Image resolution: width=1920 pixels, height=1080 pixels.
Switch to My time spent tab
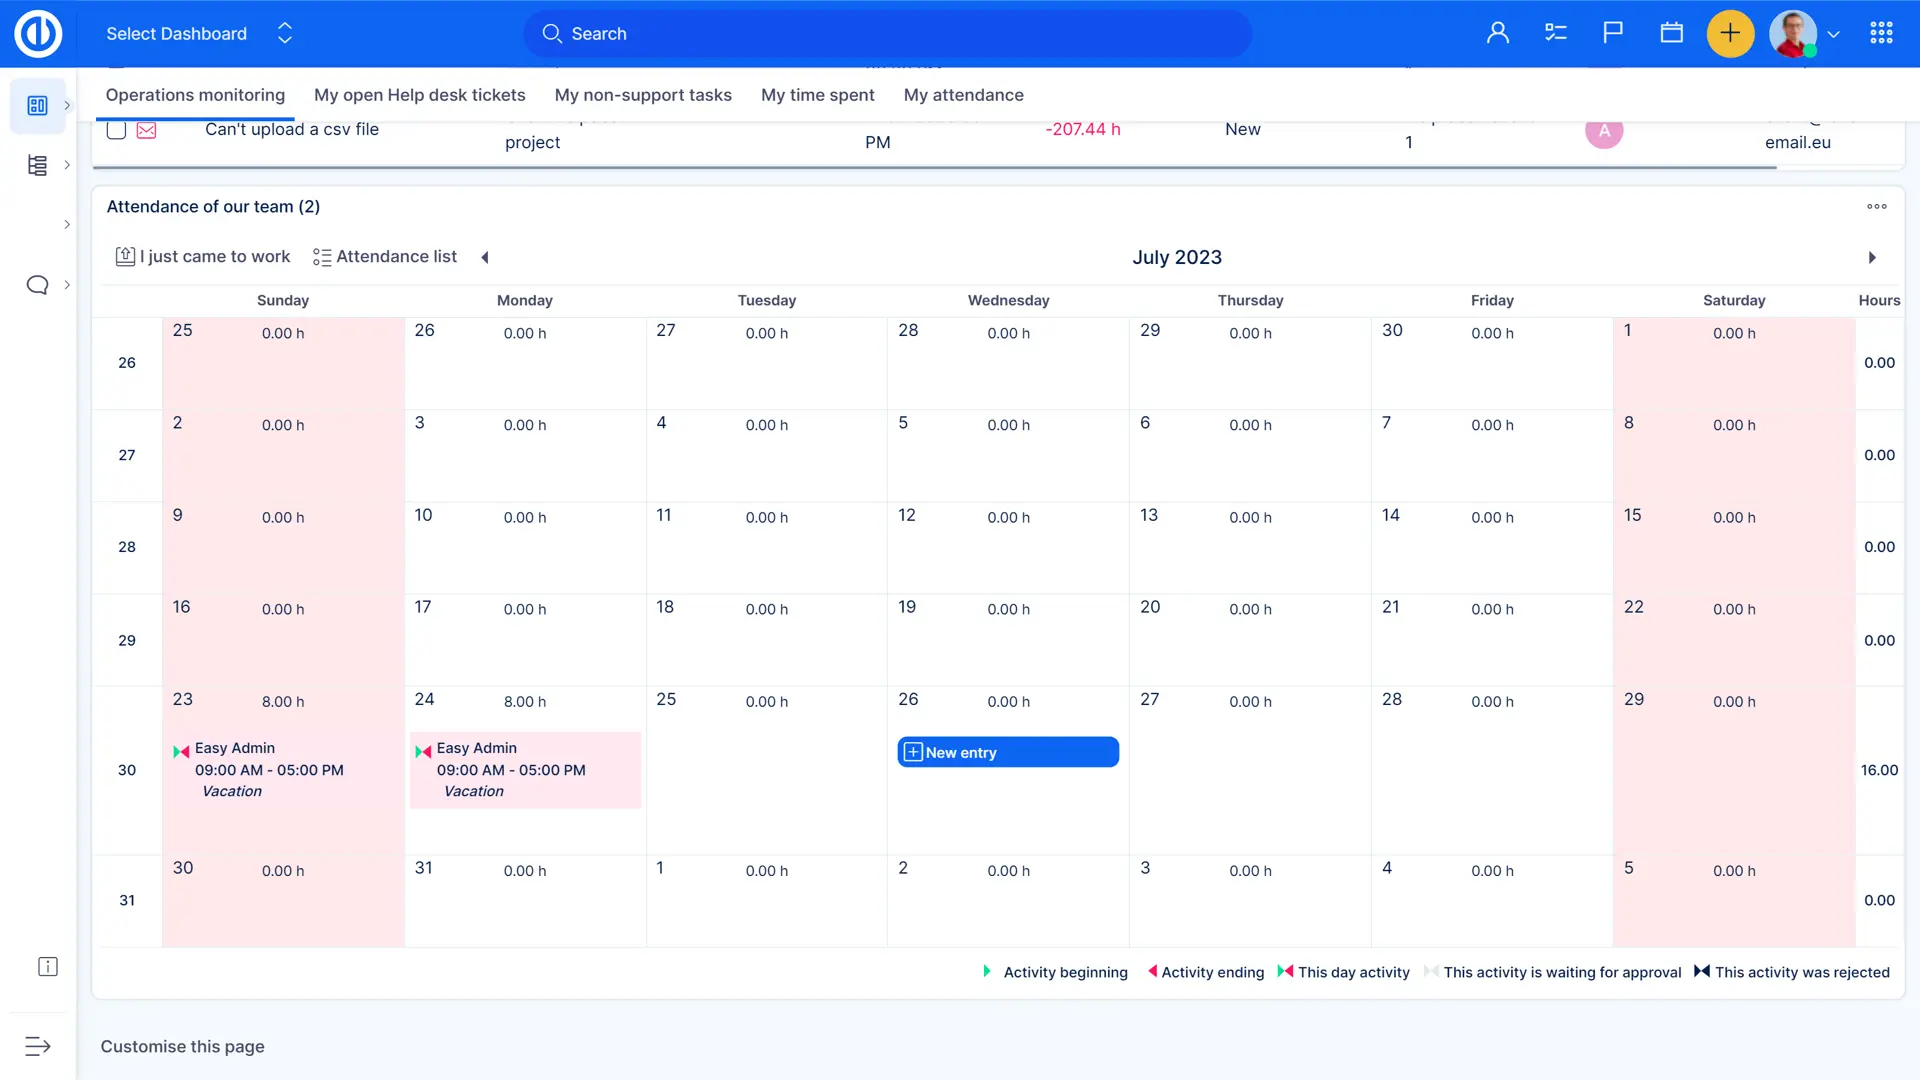point(817,95)
